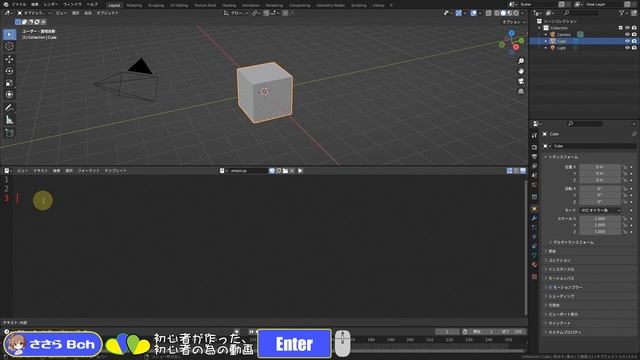This screenshot has height=360, width=640.
Task: Open viewport Options popover button
Action: click(x=513, y=22)
